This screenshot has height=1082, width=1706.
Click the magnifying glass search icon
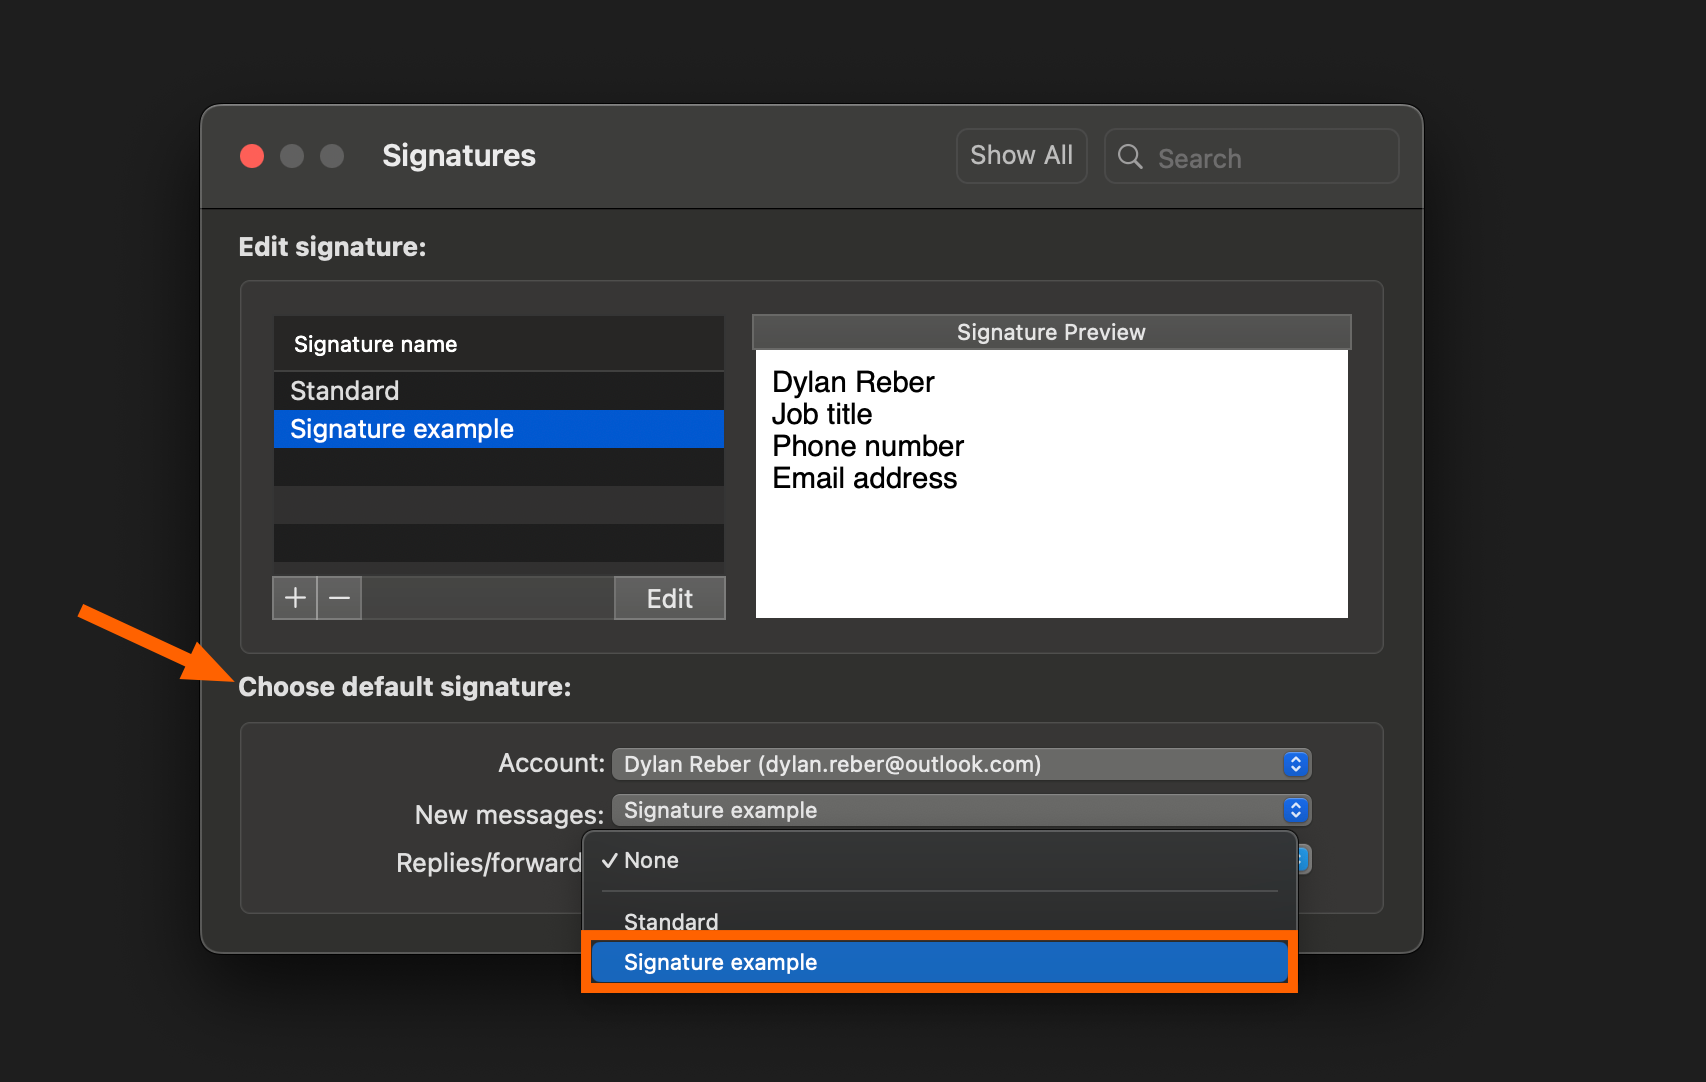[1130, 156]
